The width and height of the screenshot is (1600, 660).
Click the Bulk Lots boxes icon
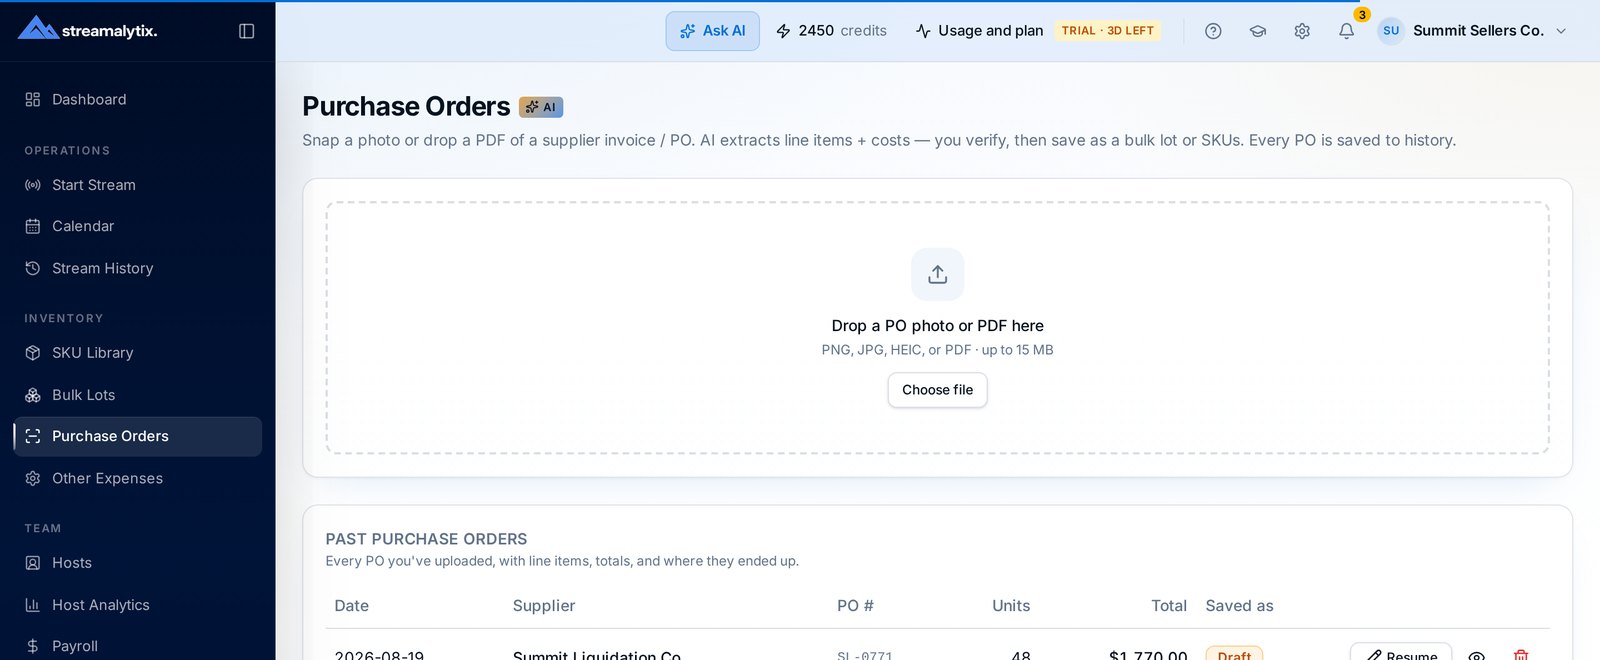coord(33,395)
